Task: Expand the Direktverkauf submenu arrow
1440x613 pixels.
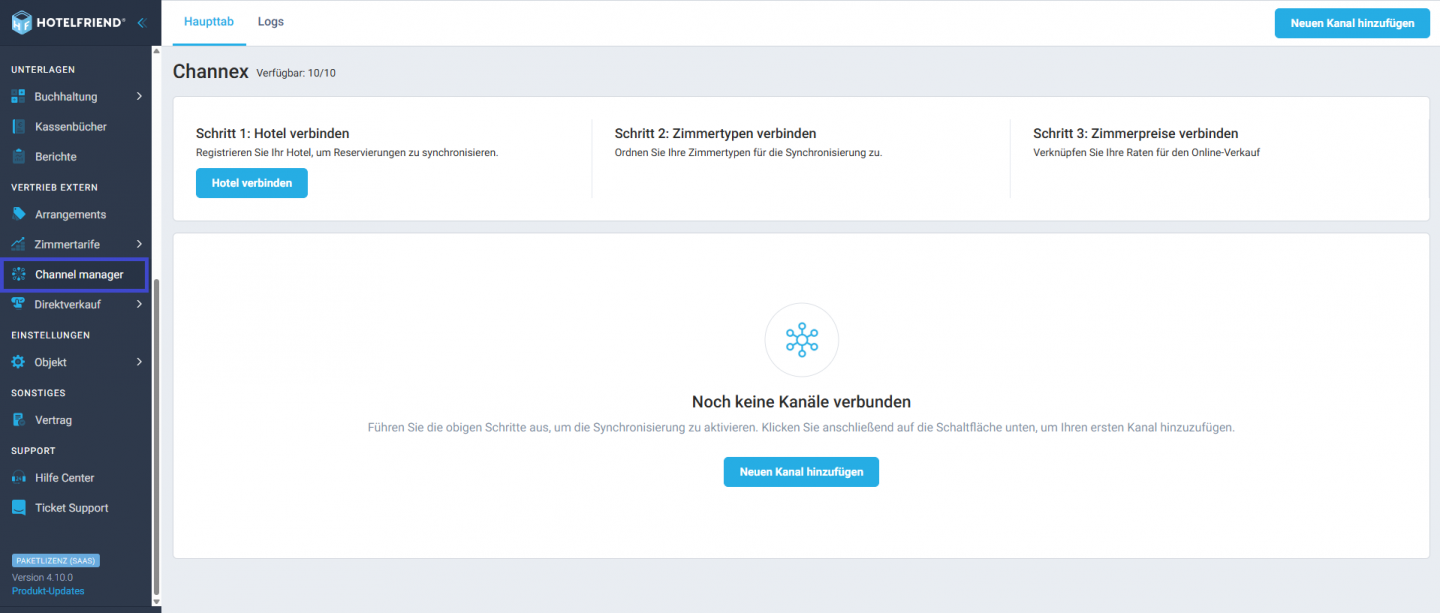Action: coord(139,305)
